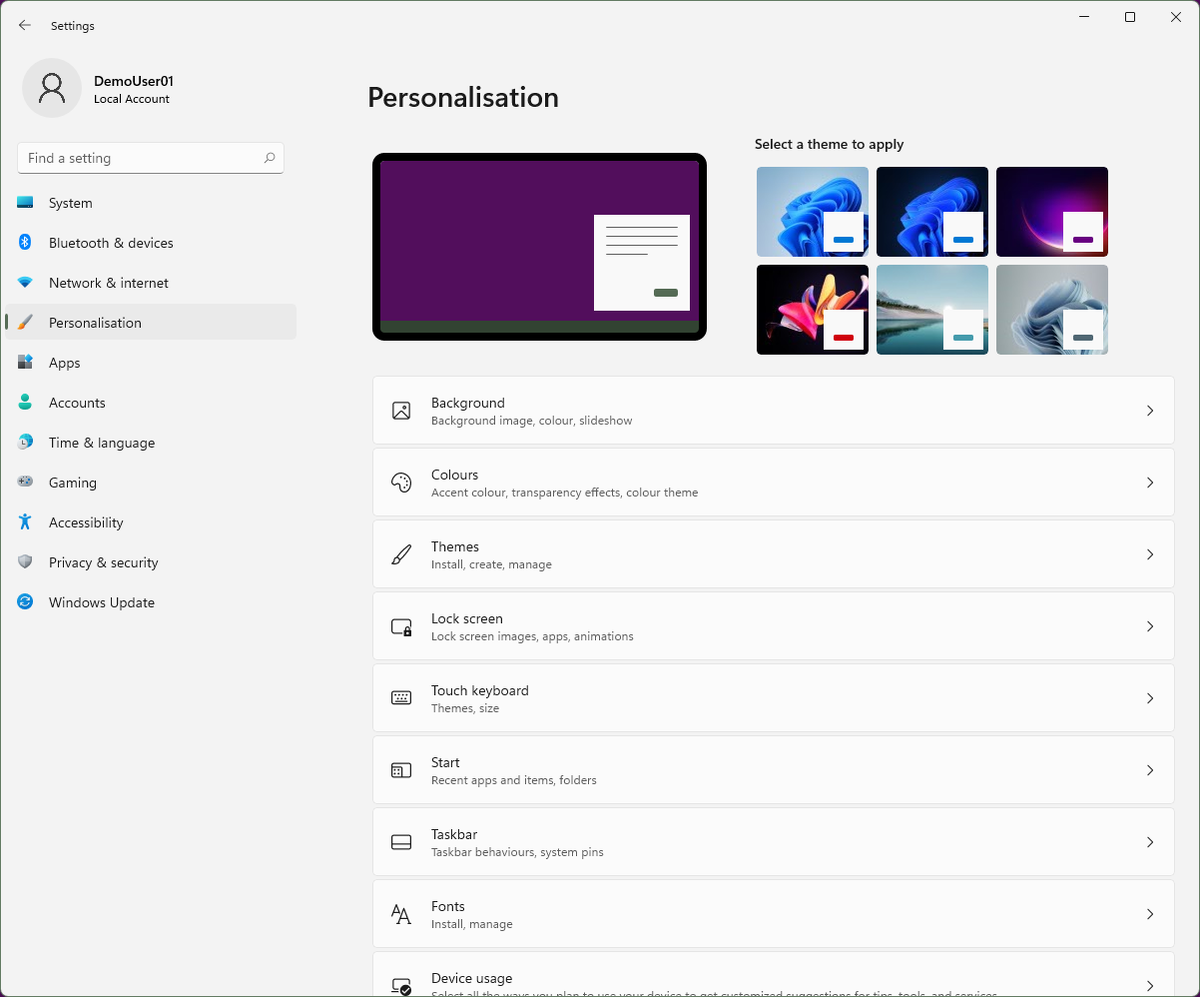Apply the lake Sunrise theme
The image size is (1200, 997).
click(x=932, y=310)
